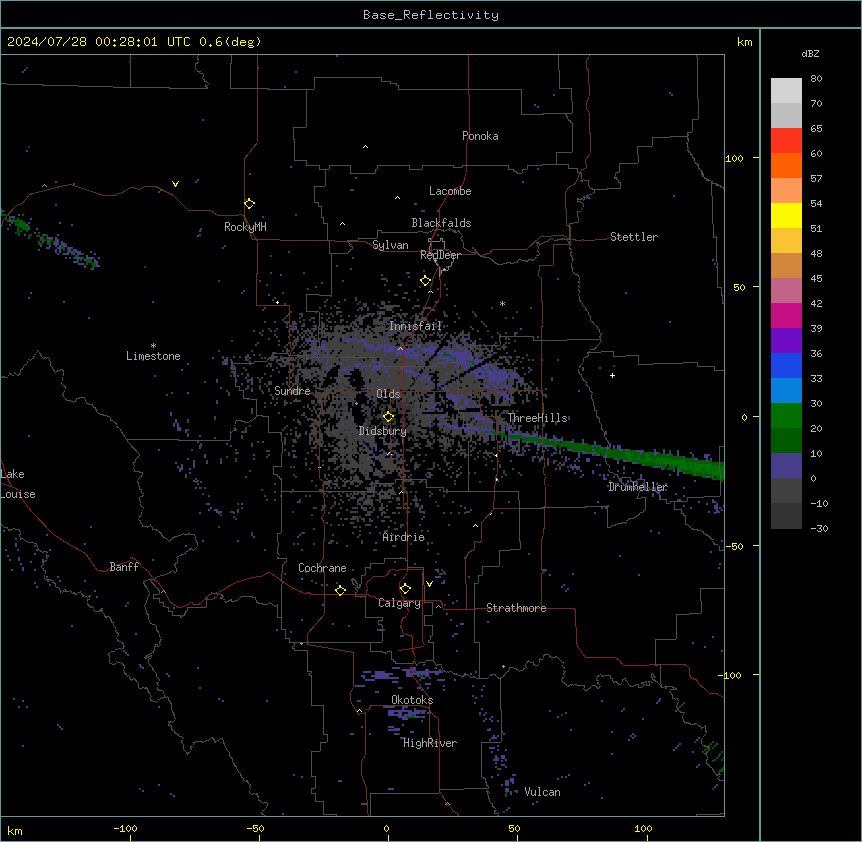The height and width of the screenshot is (842, 862).
Task: Click the Lake Louise label
Action: click(x=18, y=484)
